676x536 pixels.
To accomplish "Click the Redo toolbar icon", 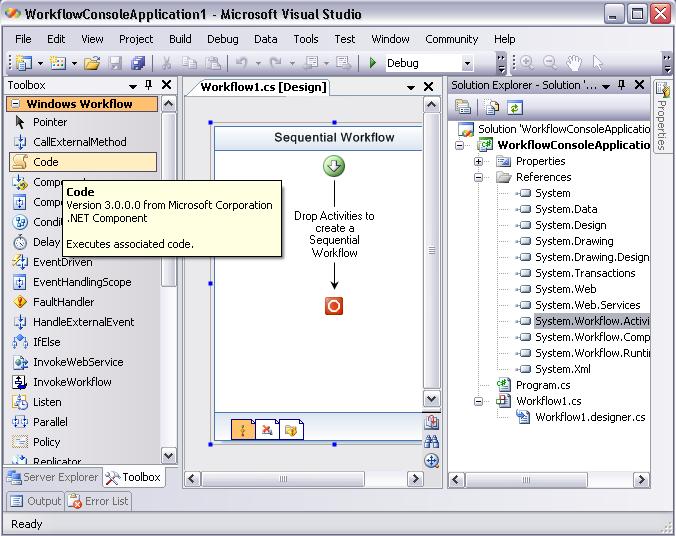I will [275, 63].
